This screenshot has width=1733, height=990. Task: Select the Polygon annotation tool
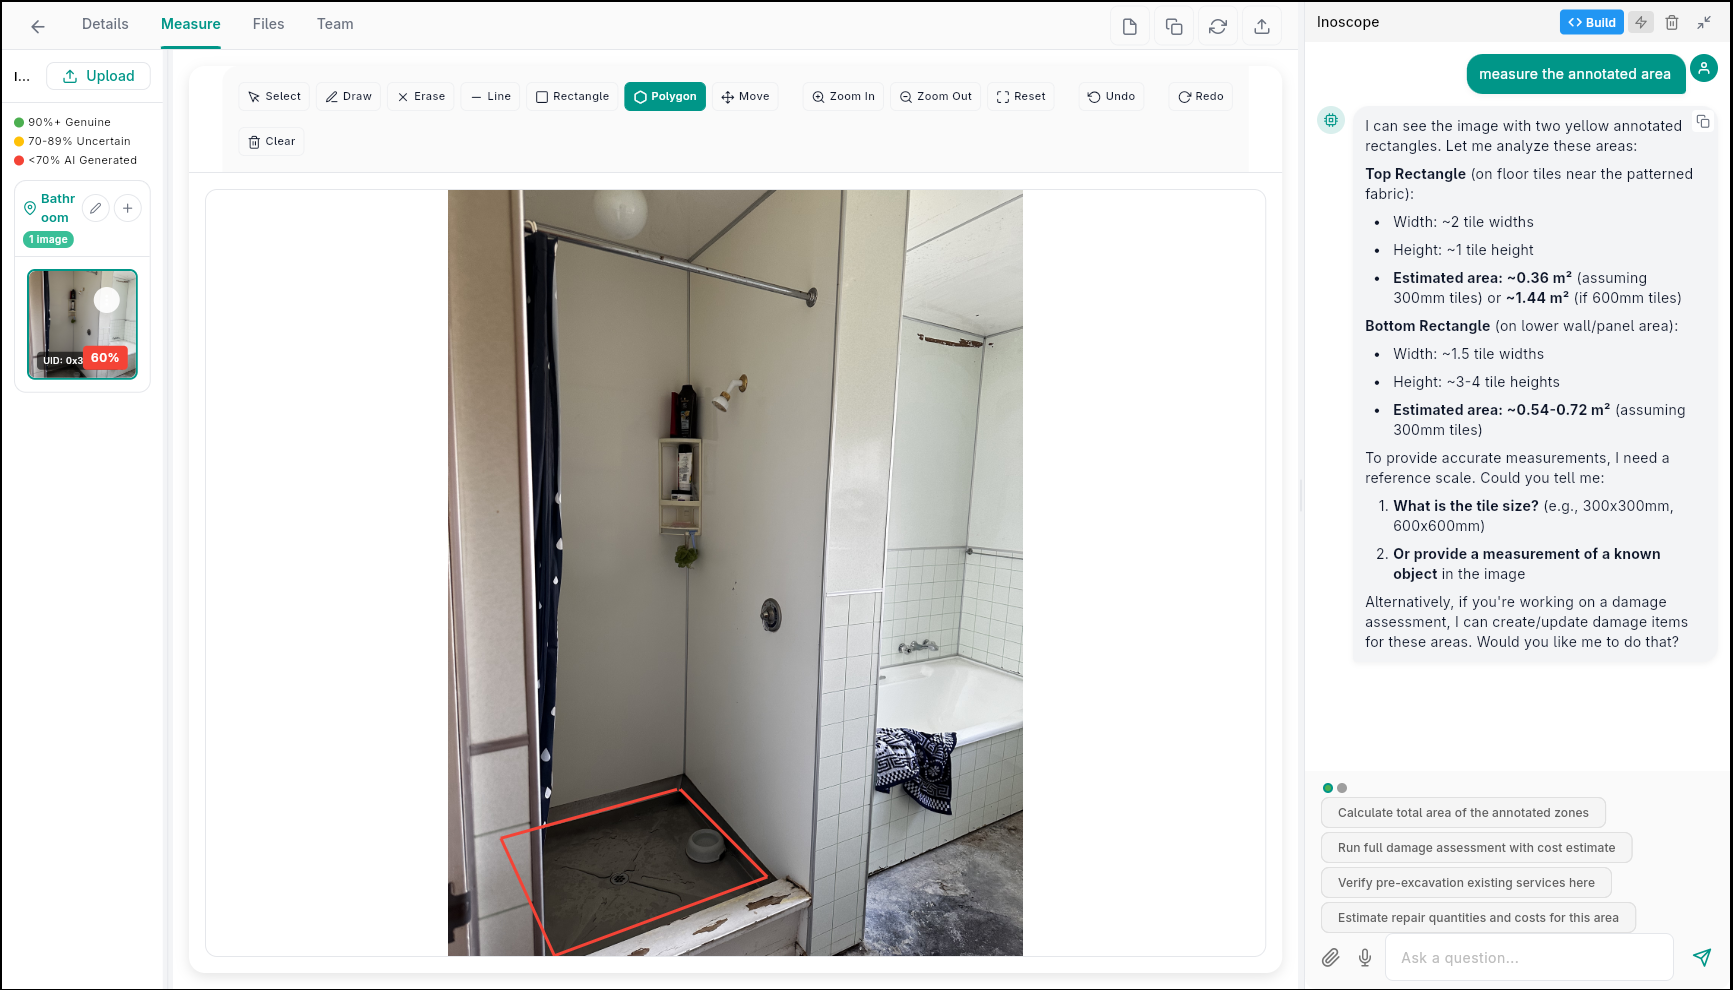click(664, 96)
